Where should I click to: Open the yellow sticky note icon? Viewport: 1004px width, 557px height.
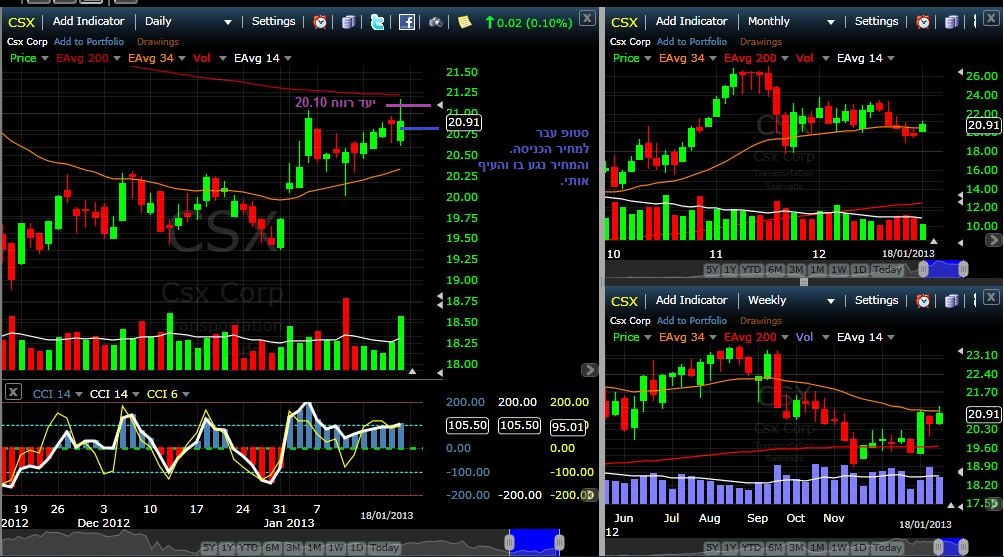[x=464, y=22]
